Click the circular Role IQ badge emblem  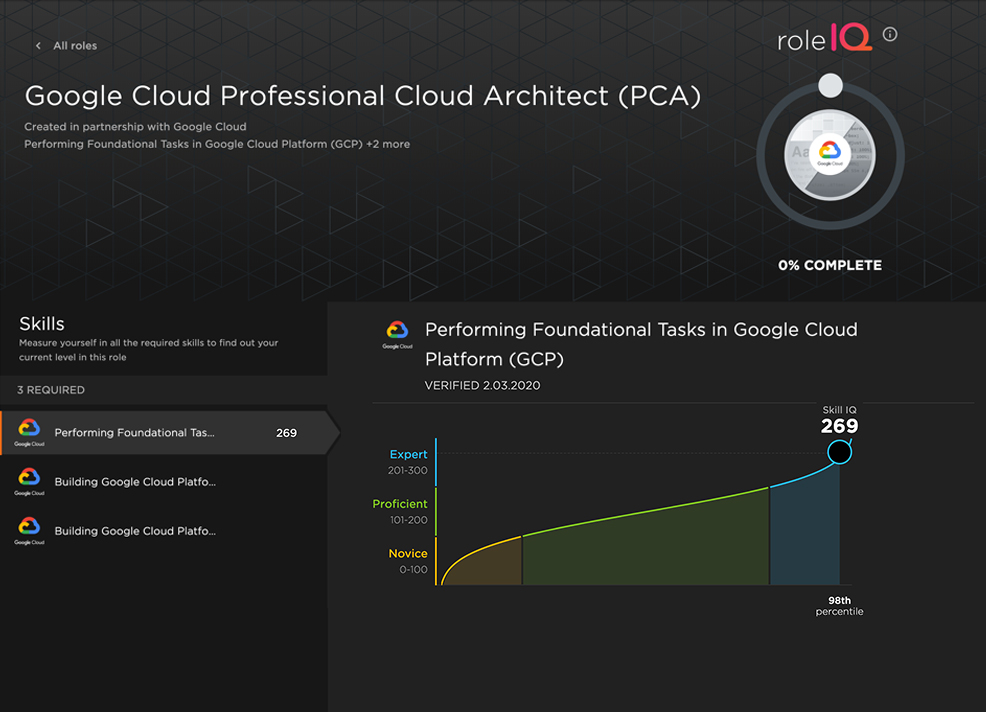[x=830, y=155]
